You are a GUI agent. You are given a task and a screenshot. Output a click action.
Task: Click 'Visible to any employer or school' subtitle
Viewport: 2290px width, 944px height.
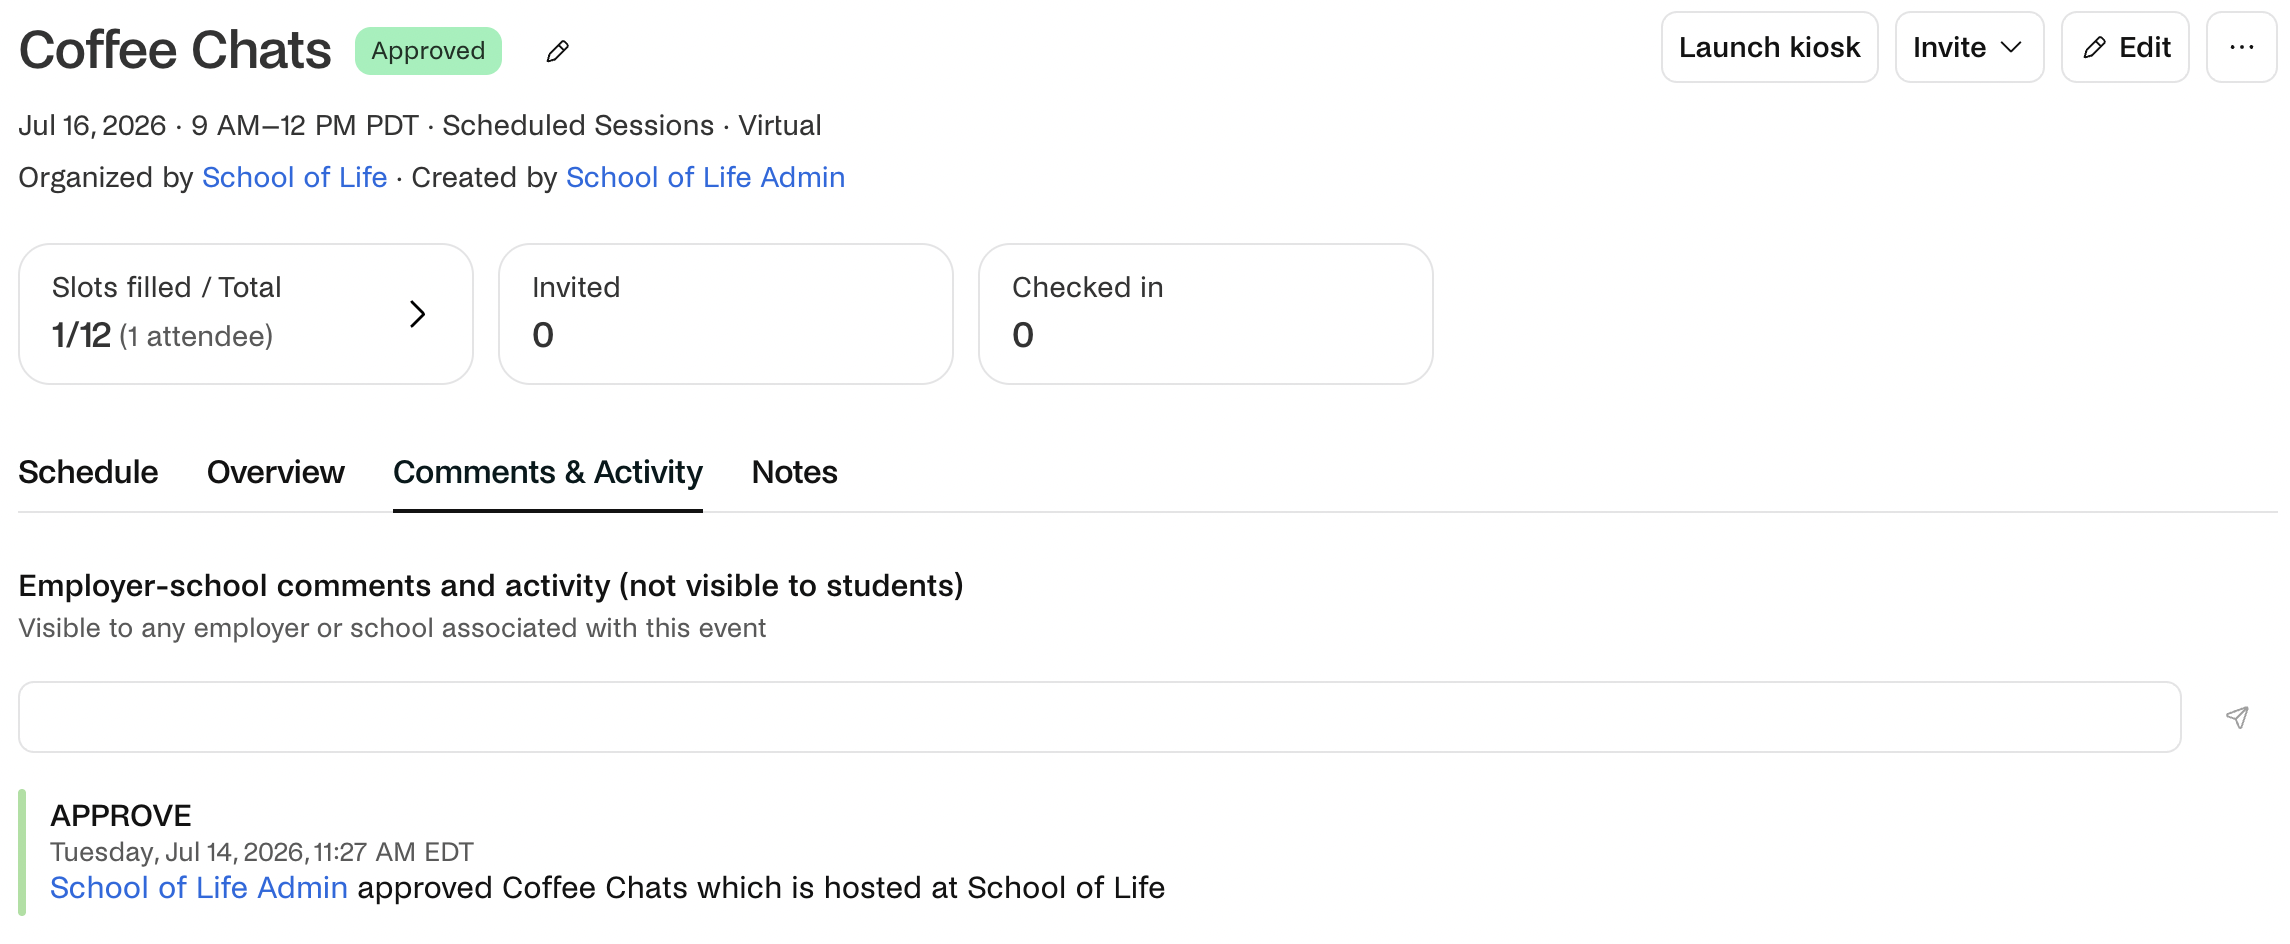pos(392,628)
